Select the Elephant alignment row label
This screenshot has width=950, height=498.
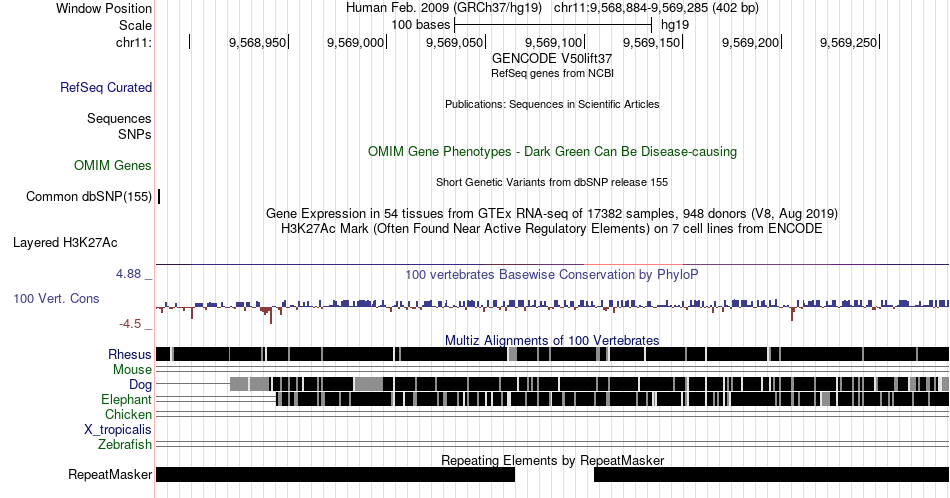pyautogui.click(x=126, y=399)
